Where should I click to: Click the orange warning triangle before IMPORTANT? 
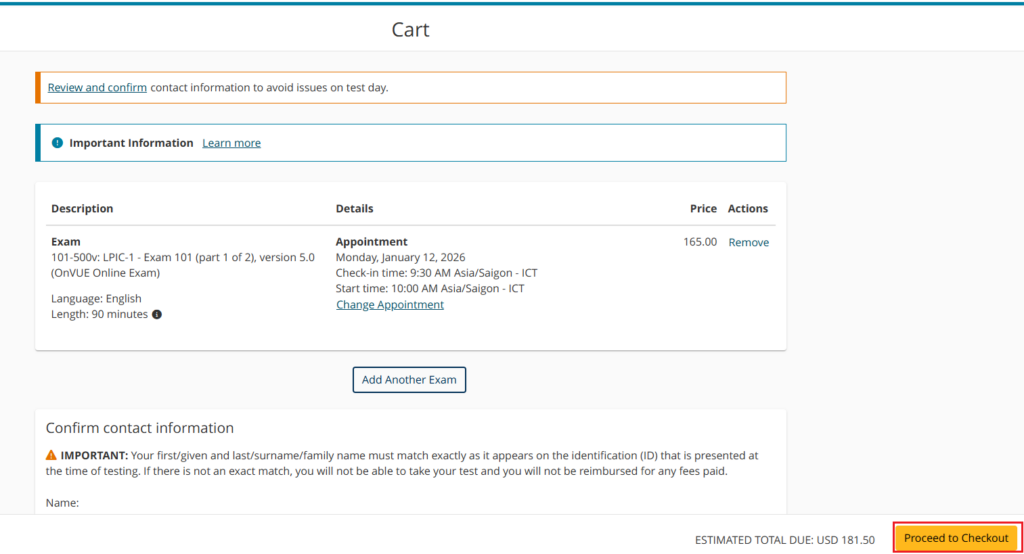click(x=52, y=455)
